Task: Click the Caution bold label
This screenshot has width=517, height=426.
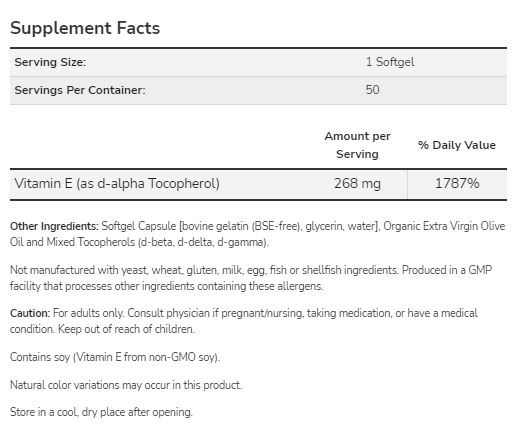Action: [x=30, y=313]
